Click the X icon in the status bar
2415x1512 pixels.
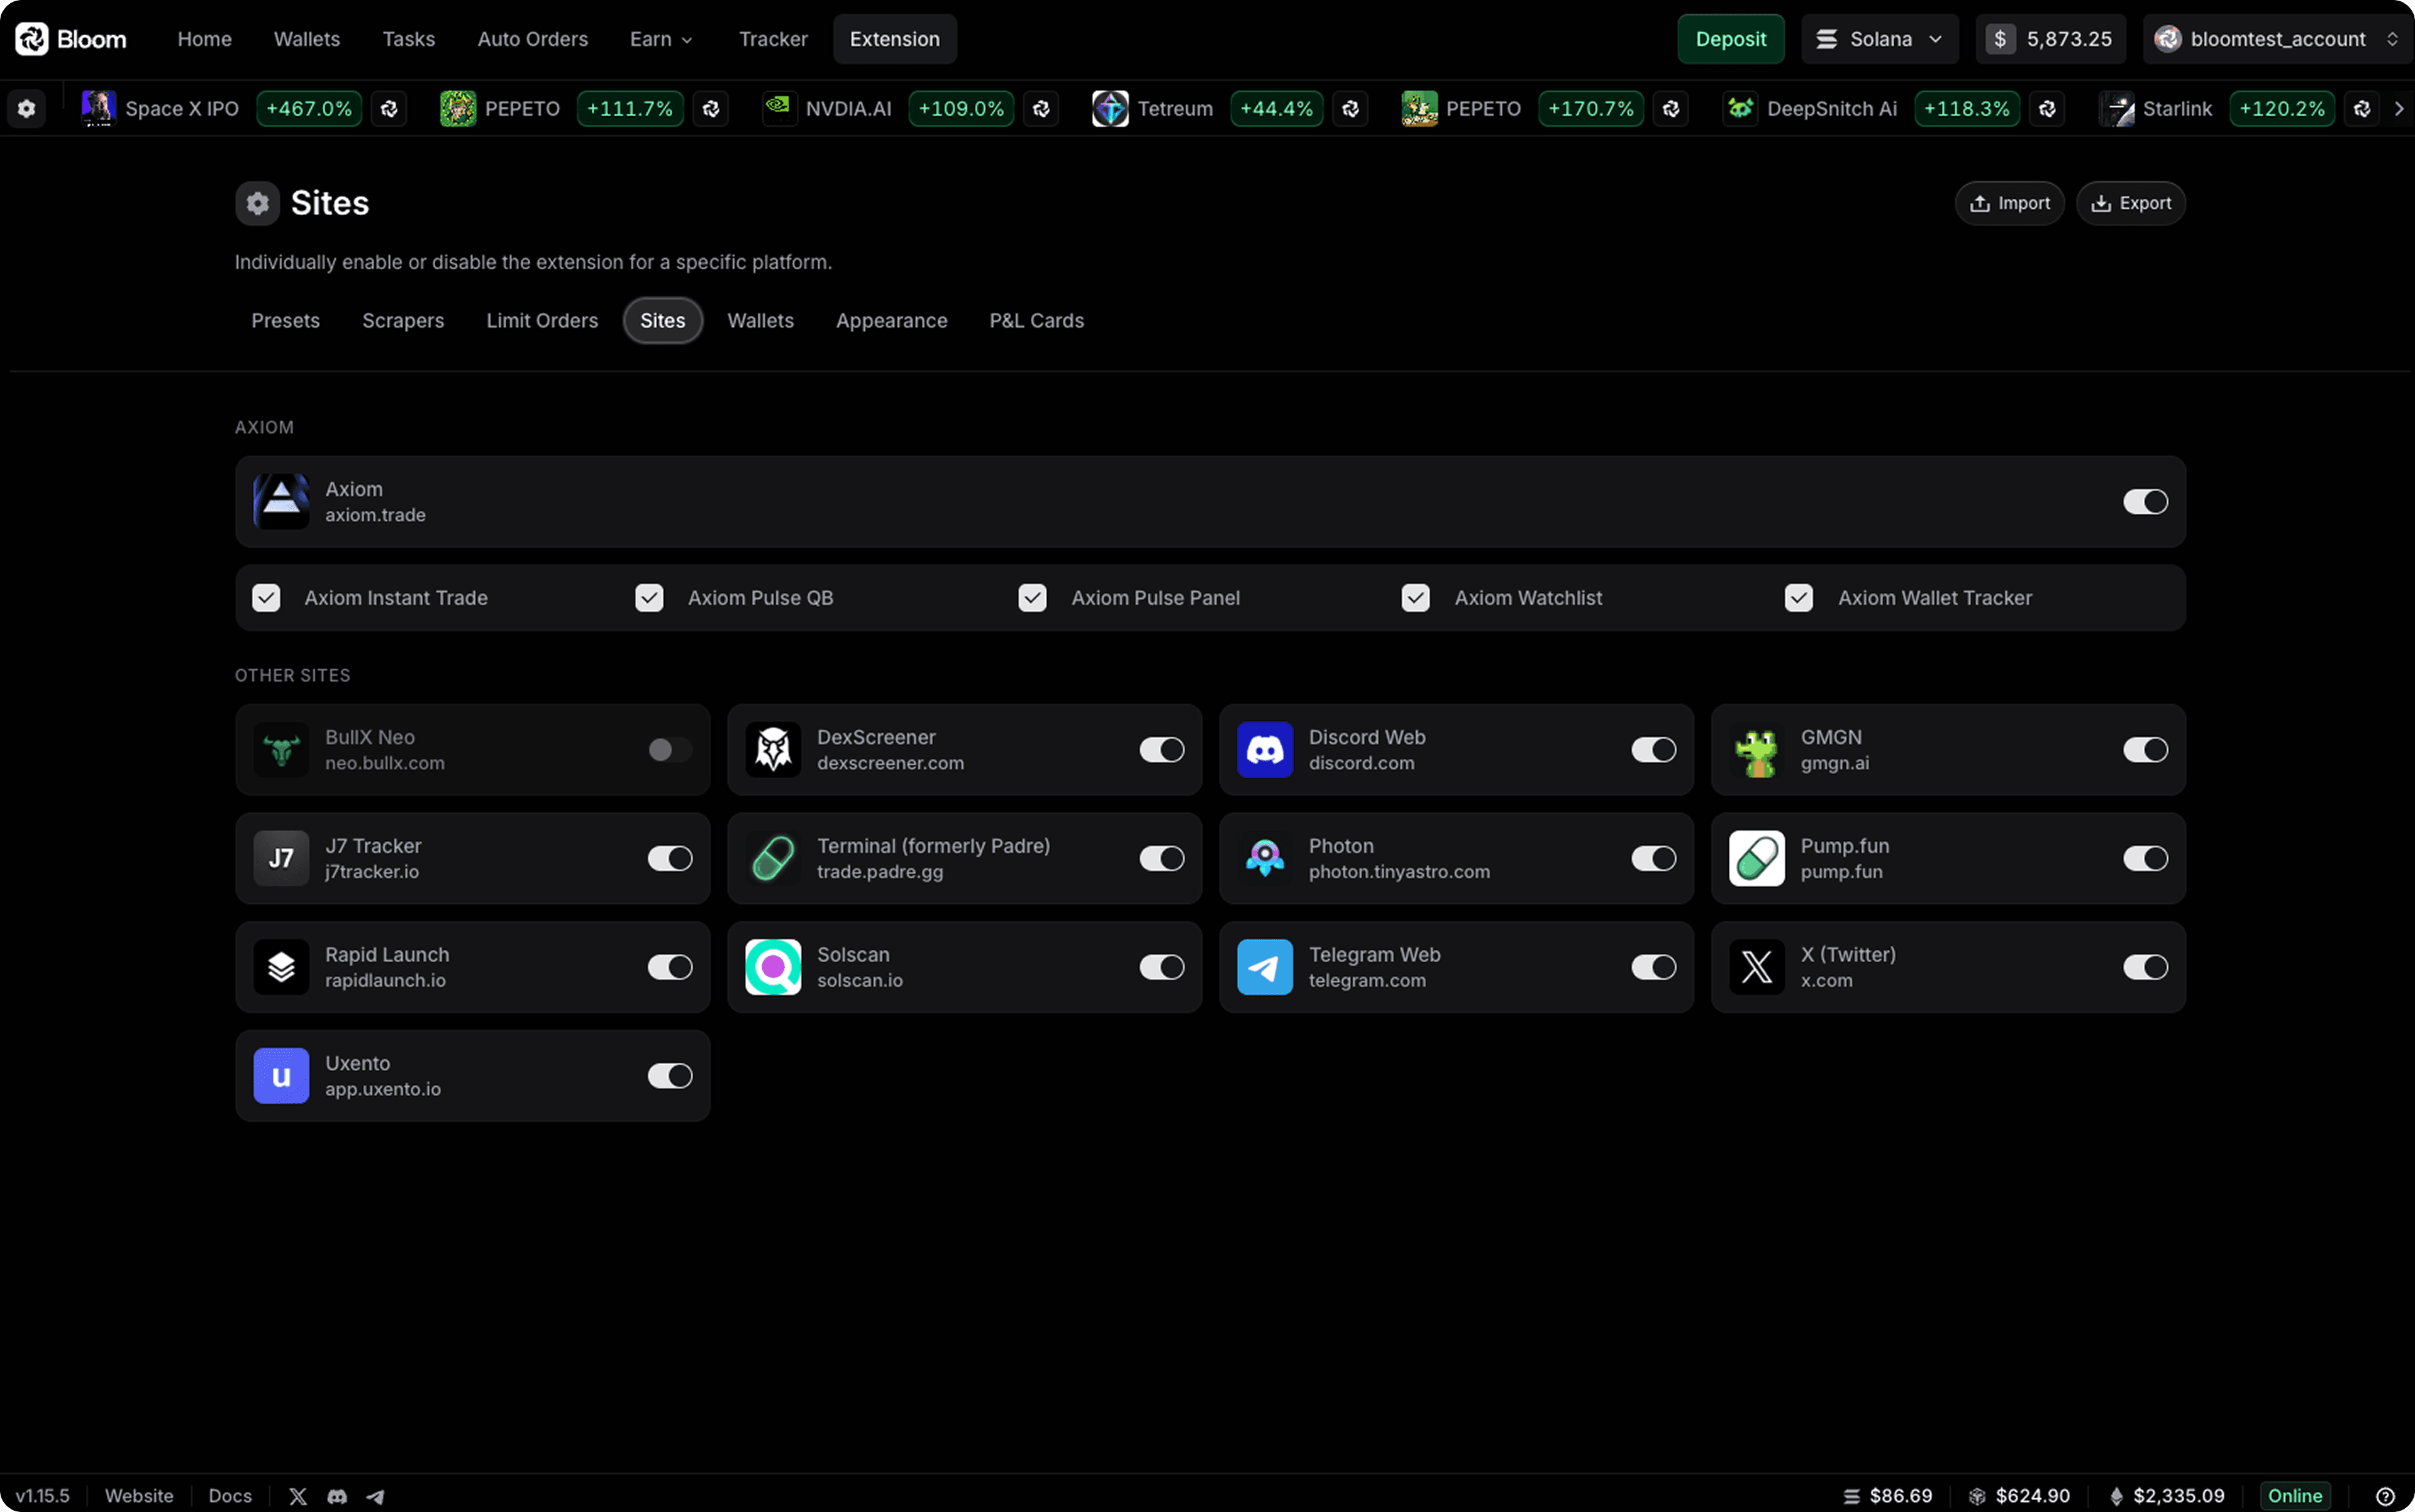pyautogui.click(x=298, y=1496)
